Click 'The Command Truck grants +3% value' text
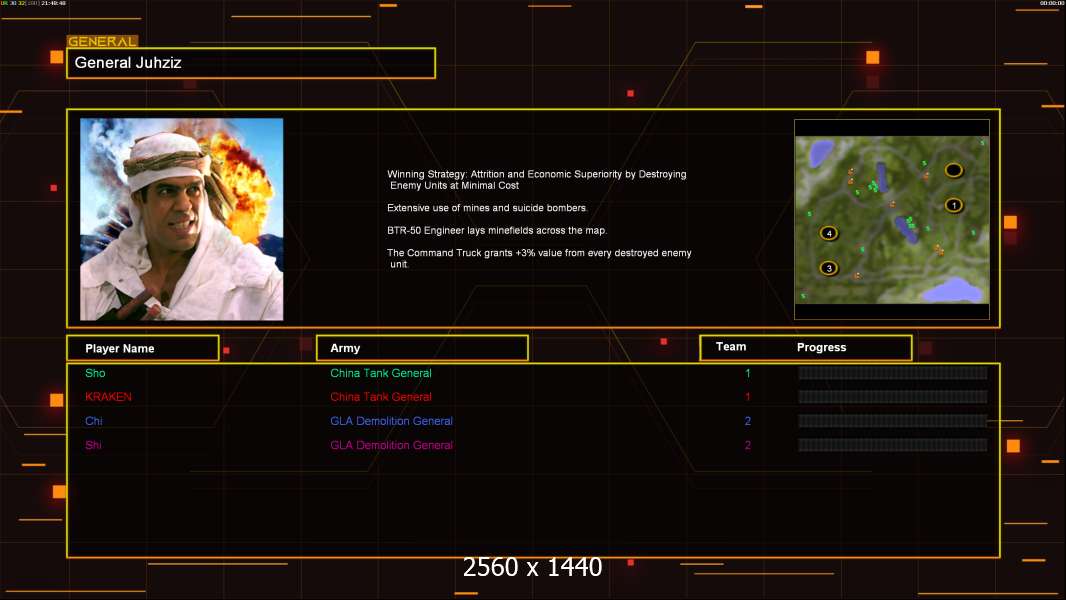This screenshot has height=600, width=1066. [x=539, y=258]
